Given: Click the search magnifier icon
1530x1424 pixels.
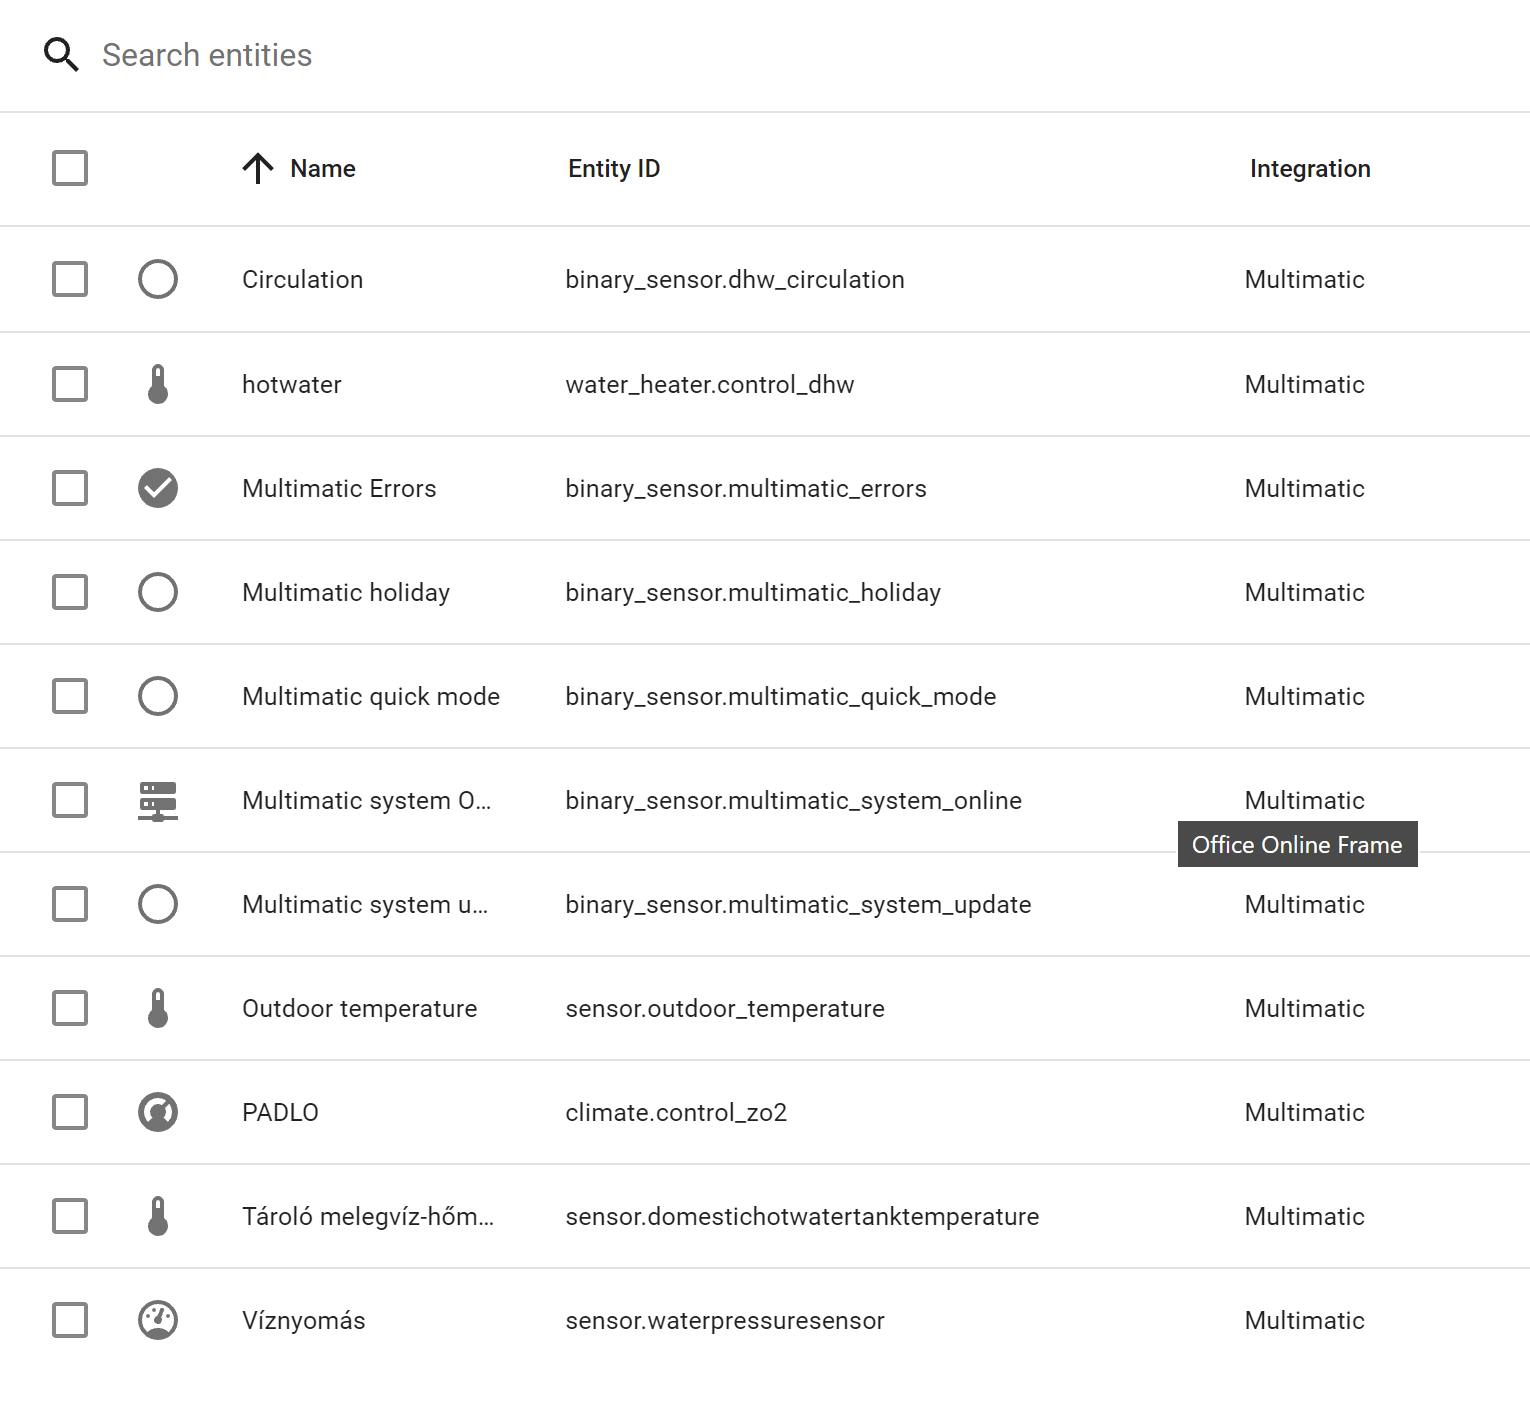Looking at the screenshot, I should tap(62, 55).
